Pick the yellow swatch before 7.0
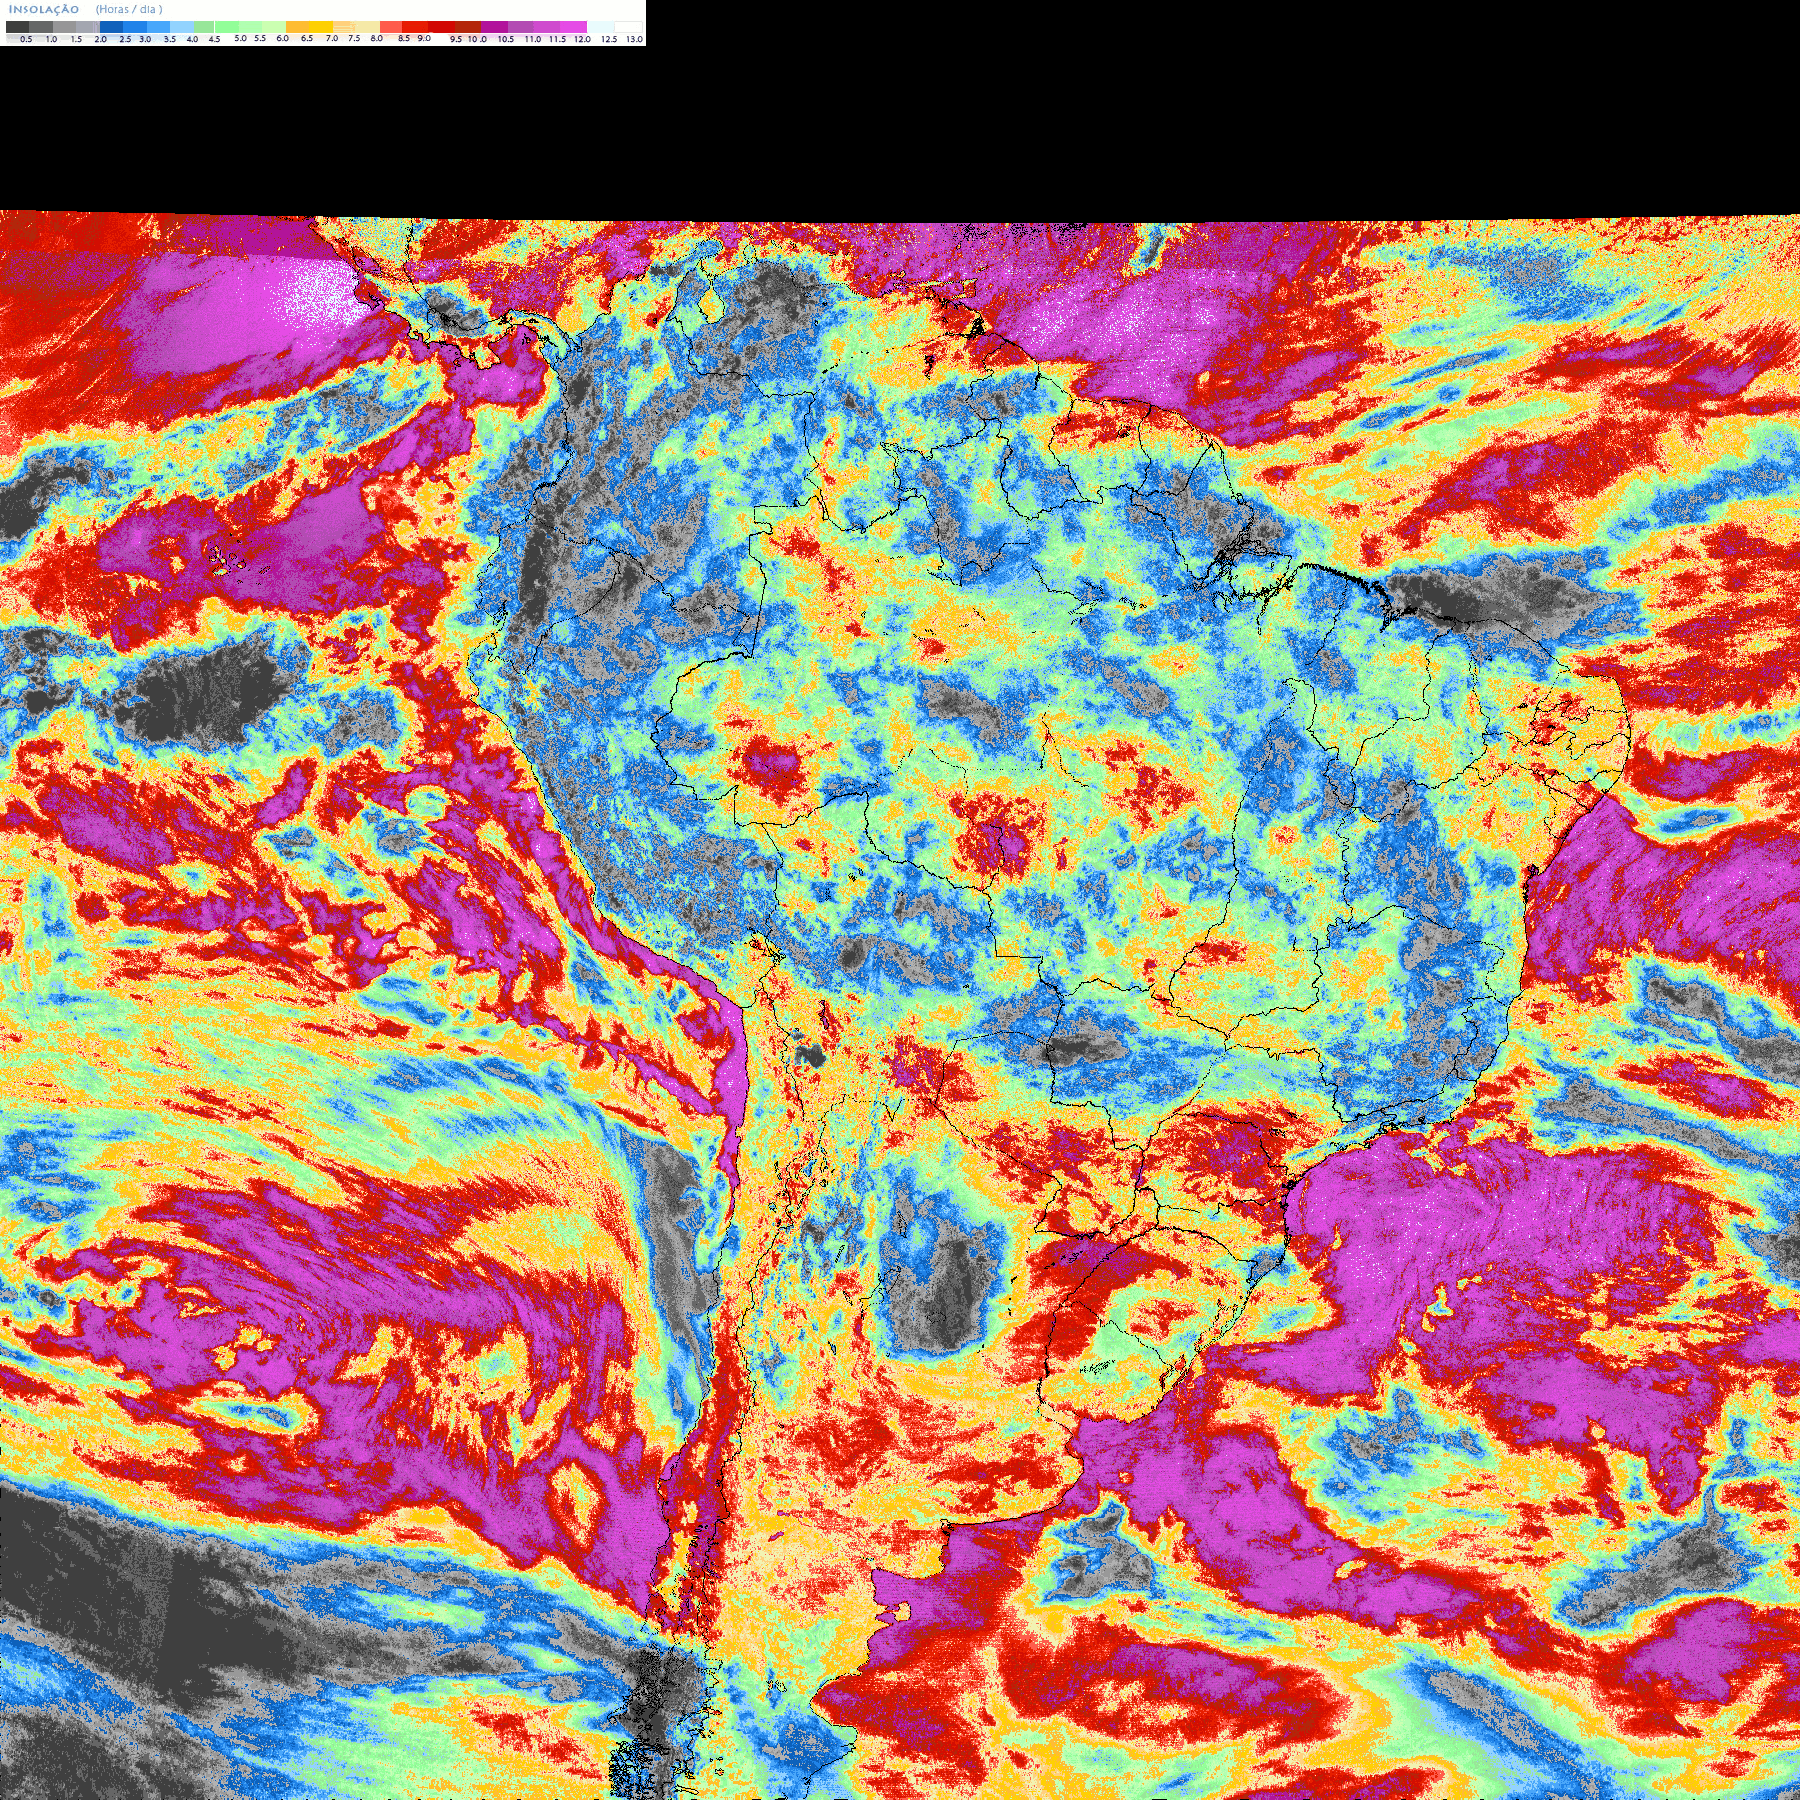Image resolution: width=1800 pixels, height=1800 pixels. pyautogui.click(x=321, y=27)
